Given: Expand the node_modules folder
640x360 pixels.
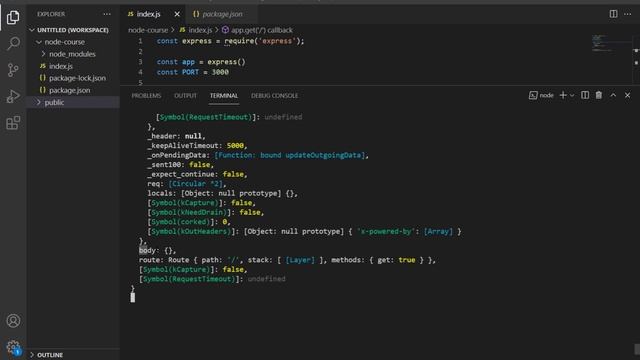Looking at the screenshot, I should 72,54.
